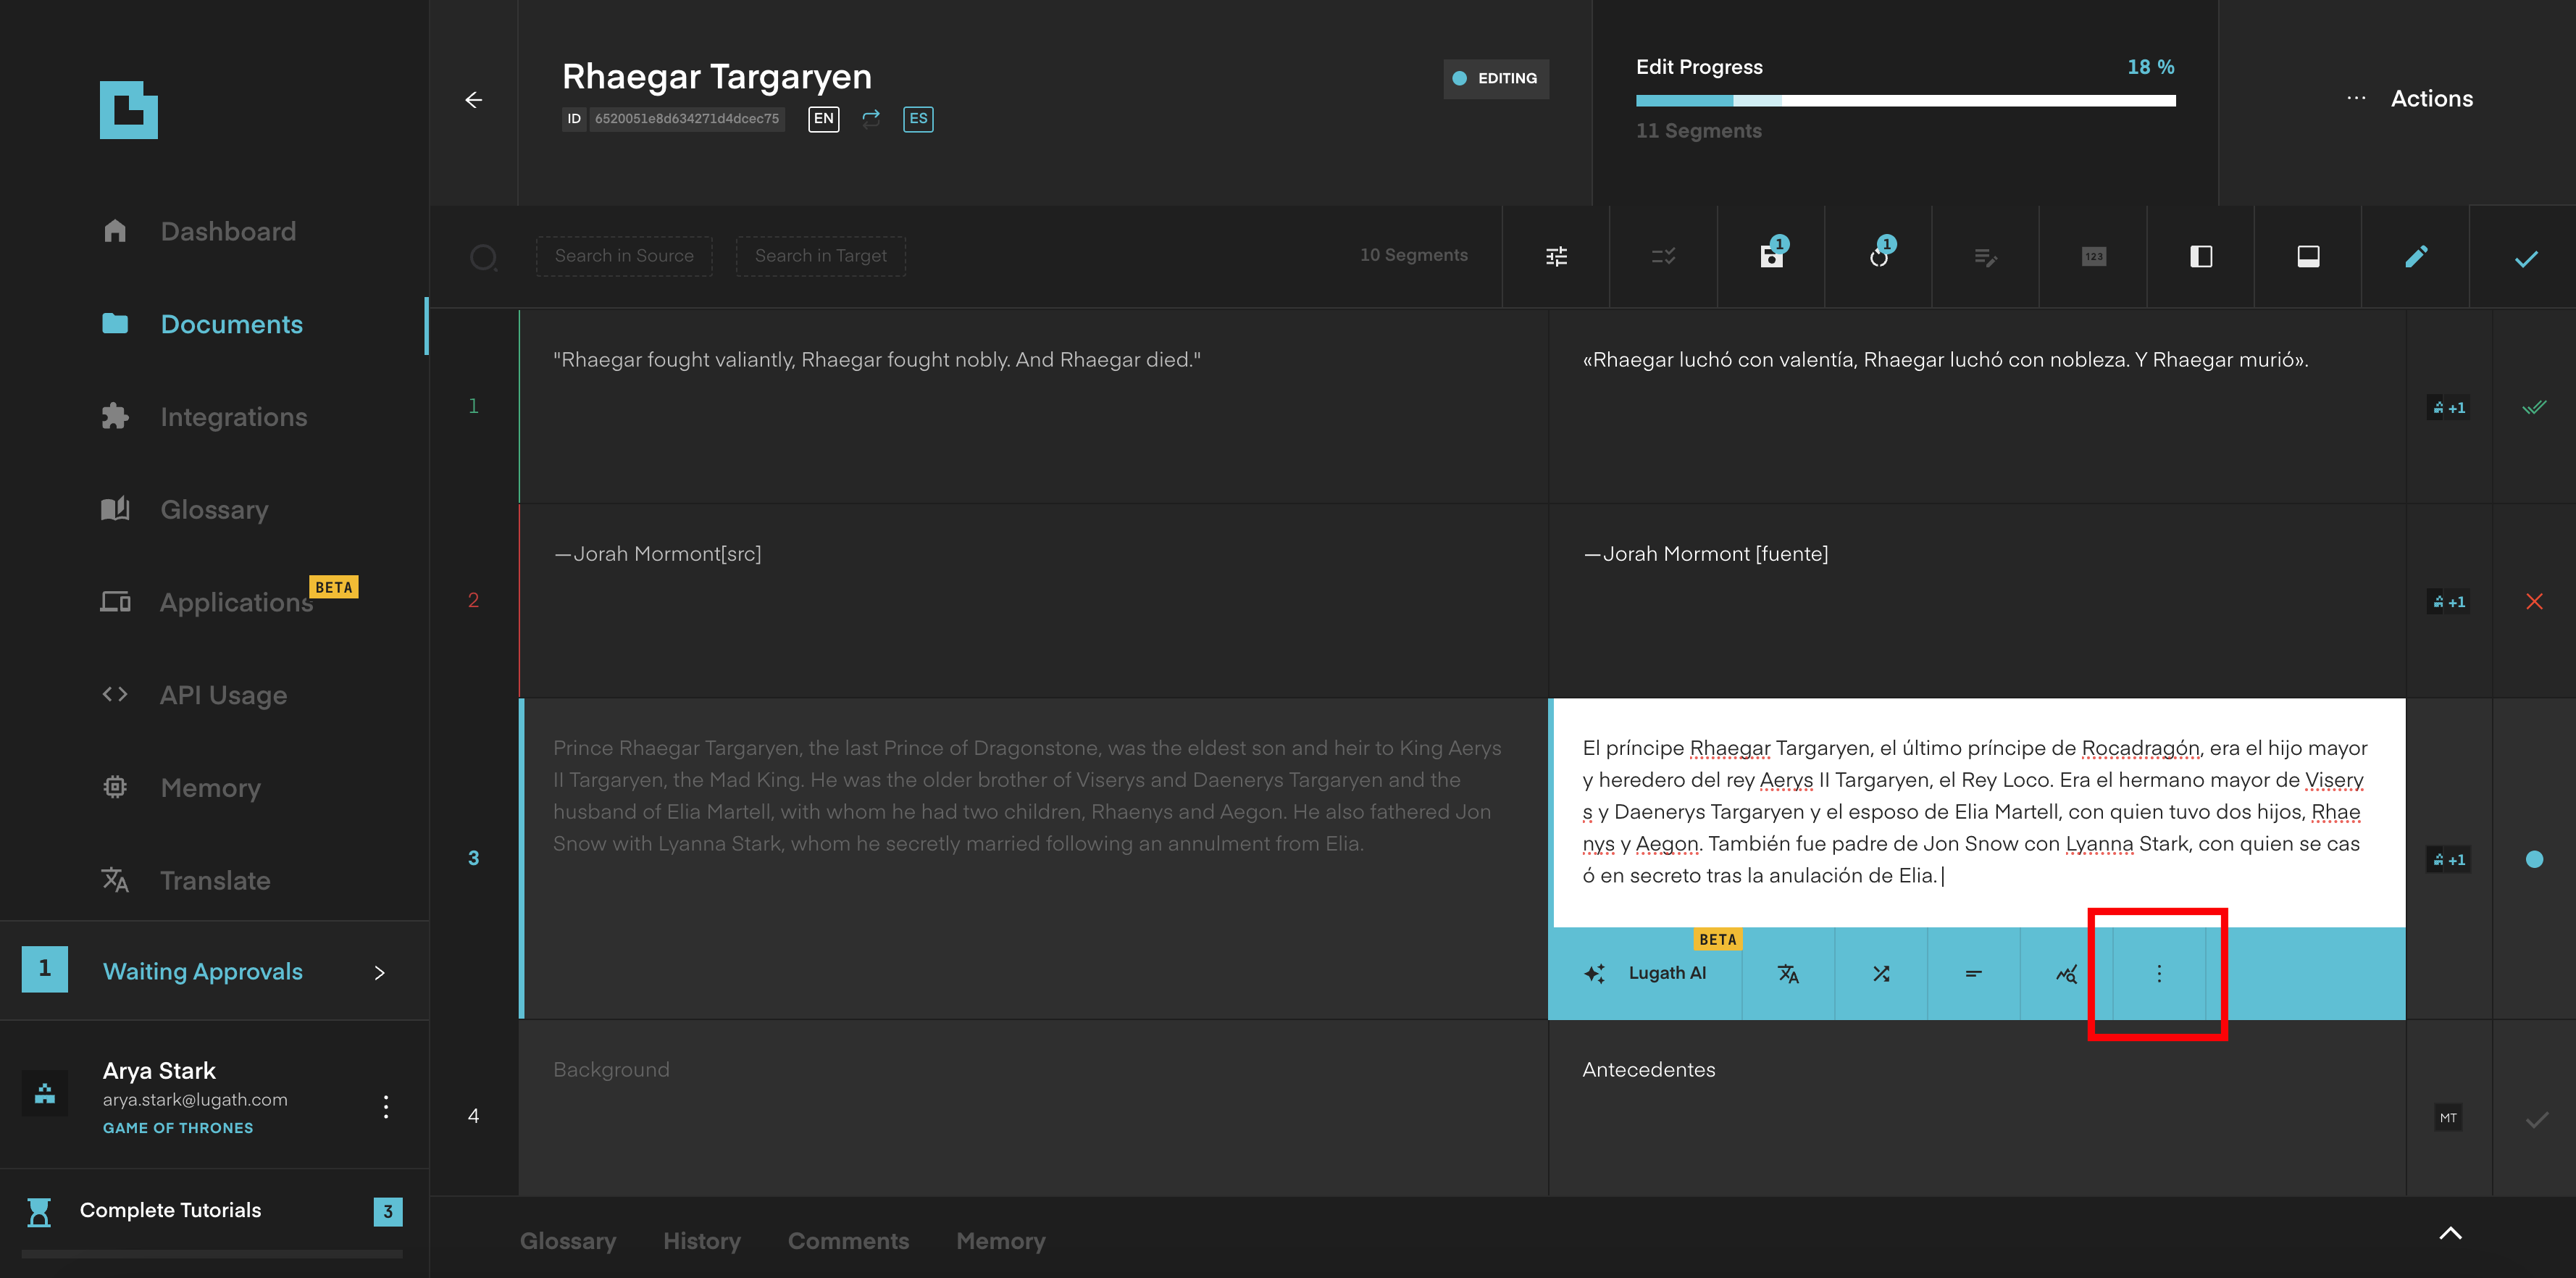Click the shuffle icon in editor toolbar
Image resolution: width=2576 pixels, height=1278 pixels.
point(1881,973)
